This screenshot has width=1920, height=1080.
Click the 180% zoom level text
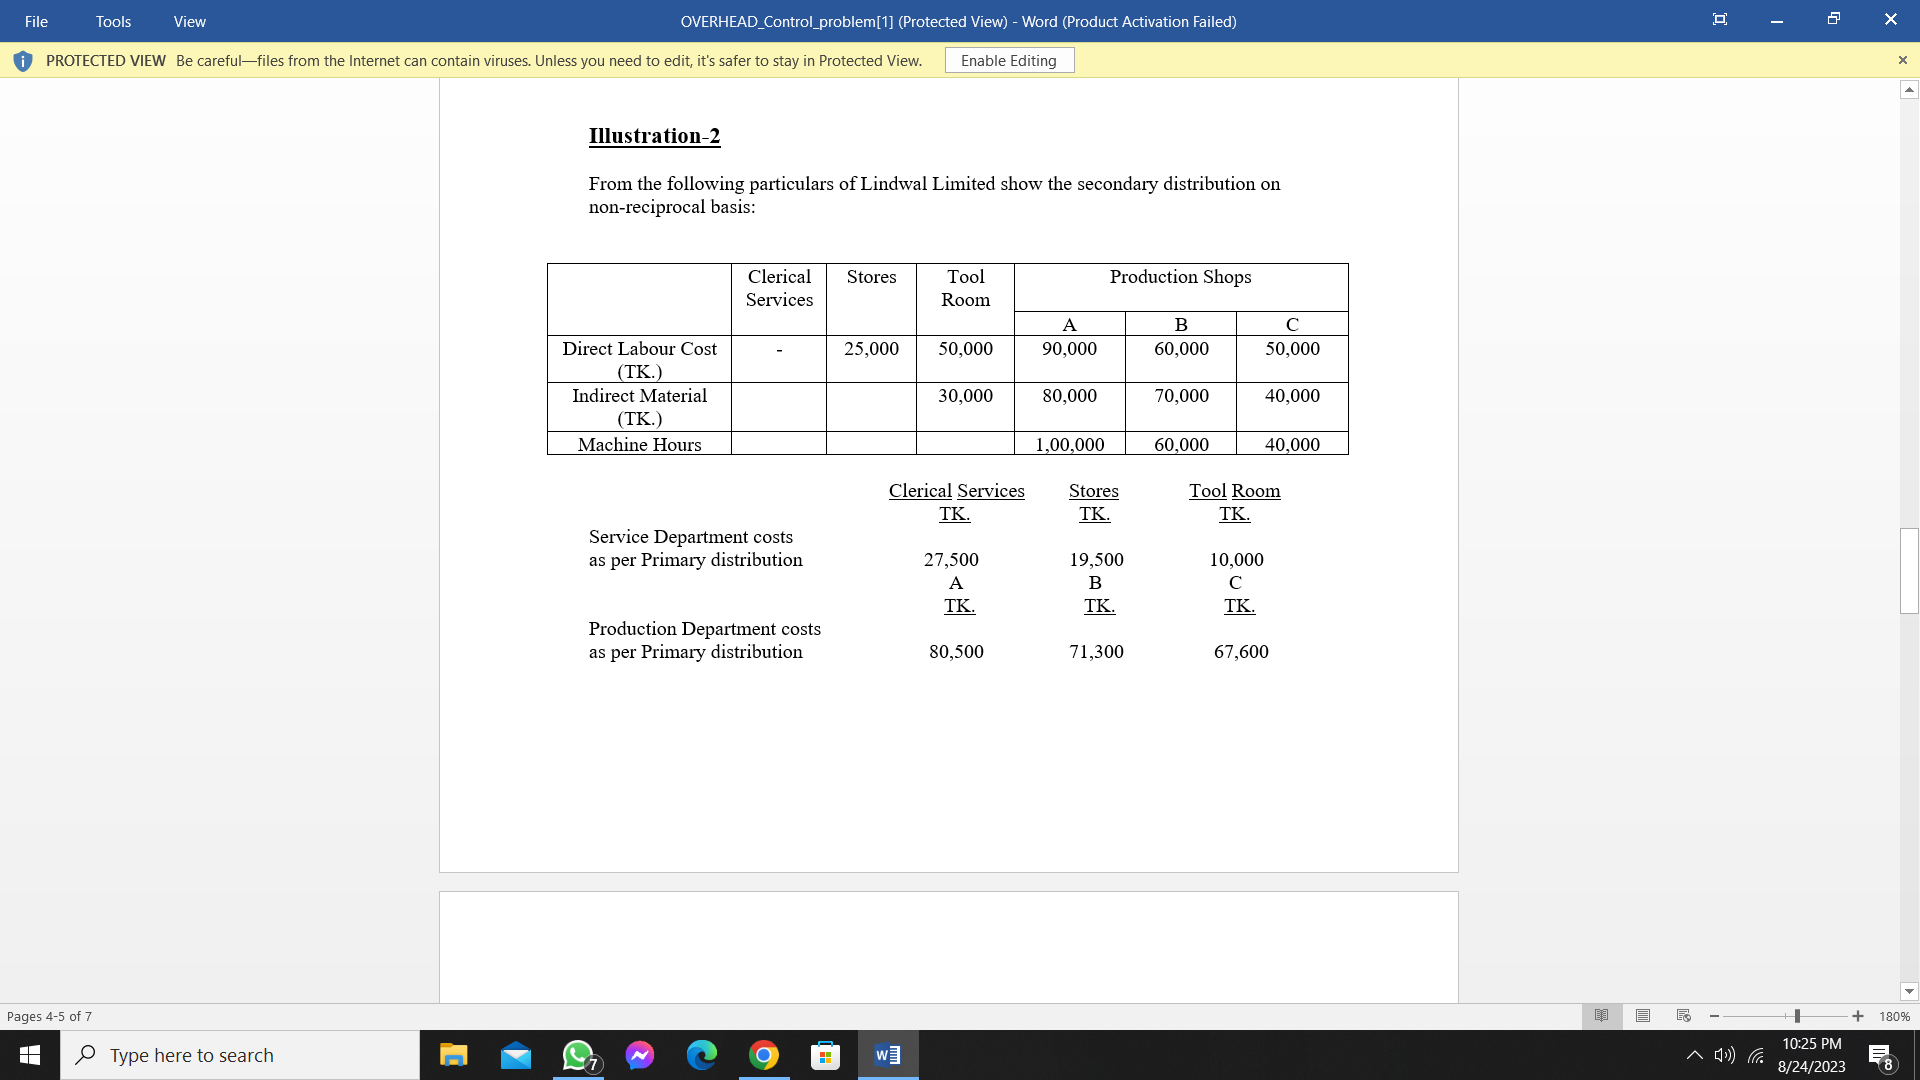1894,1016
